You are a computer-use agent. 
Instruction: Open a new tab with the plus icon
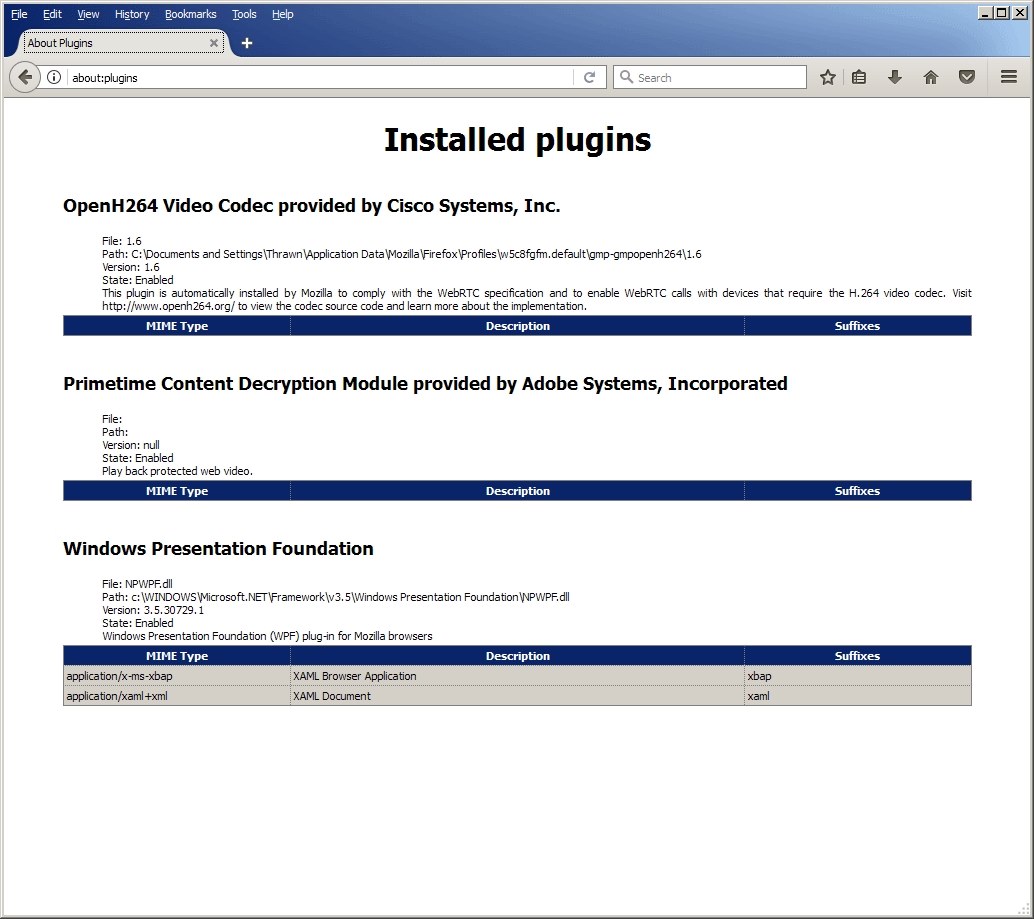point(247,43)
